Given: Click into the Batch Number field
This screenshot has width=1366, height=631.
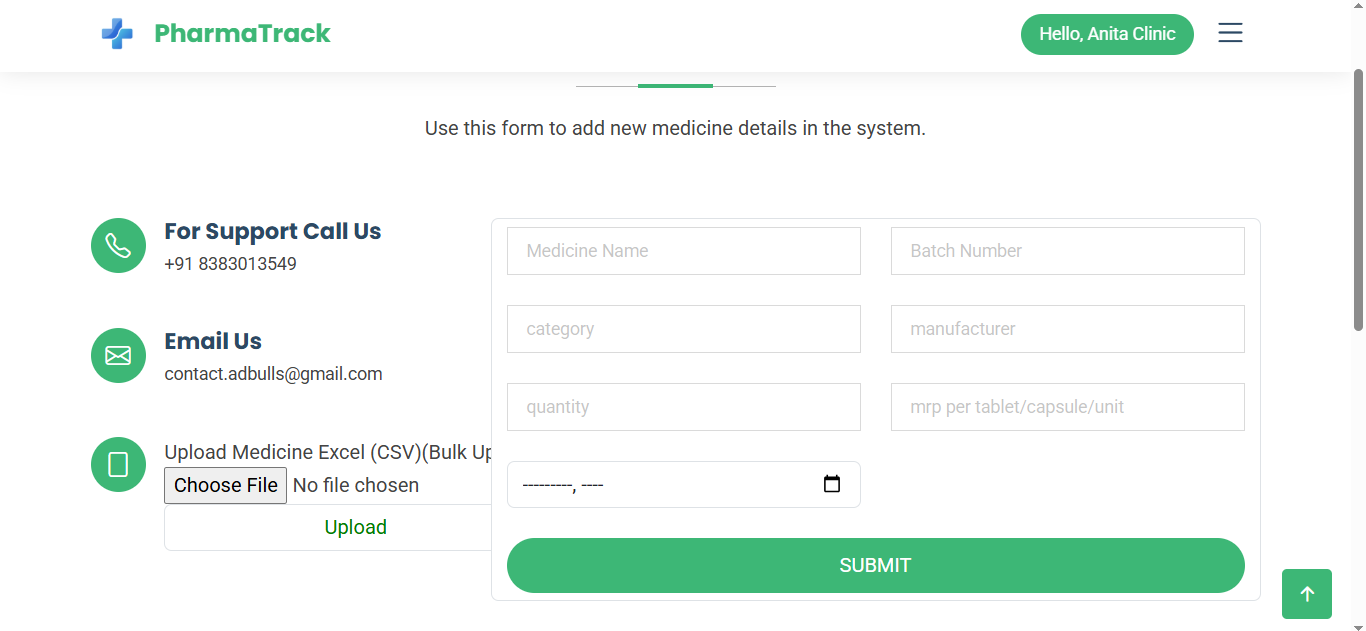Looking at the screenshot, I should click(1067, 251).
